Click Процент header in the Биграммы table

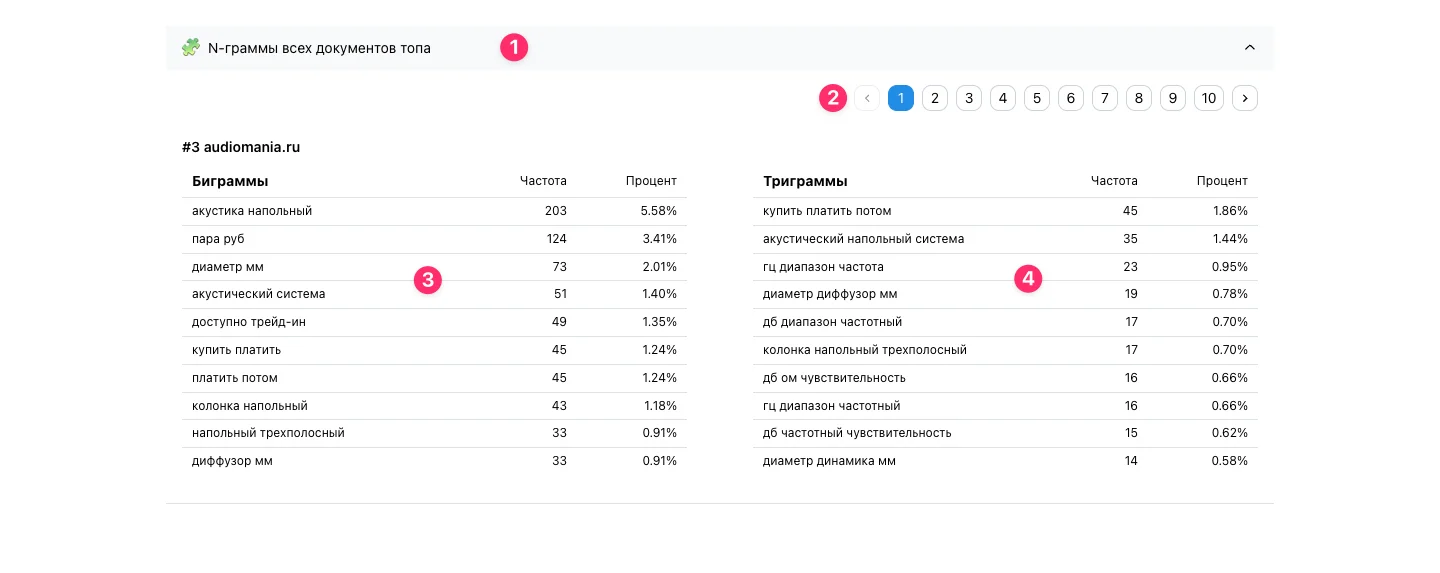point(651,181)
